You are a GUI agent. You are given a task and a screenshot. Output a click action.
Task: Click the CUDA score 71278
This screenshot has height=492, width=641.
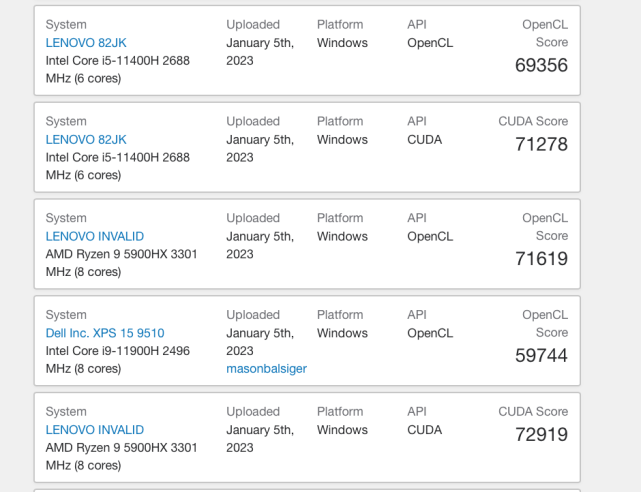coord(541,145)
